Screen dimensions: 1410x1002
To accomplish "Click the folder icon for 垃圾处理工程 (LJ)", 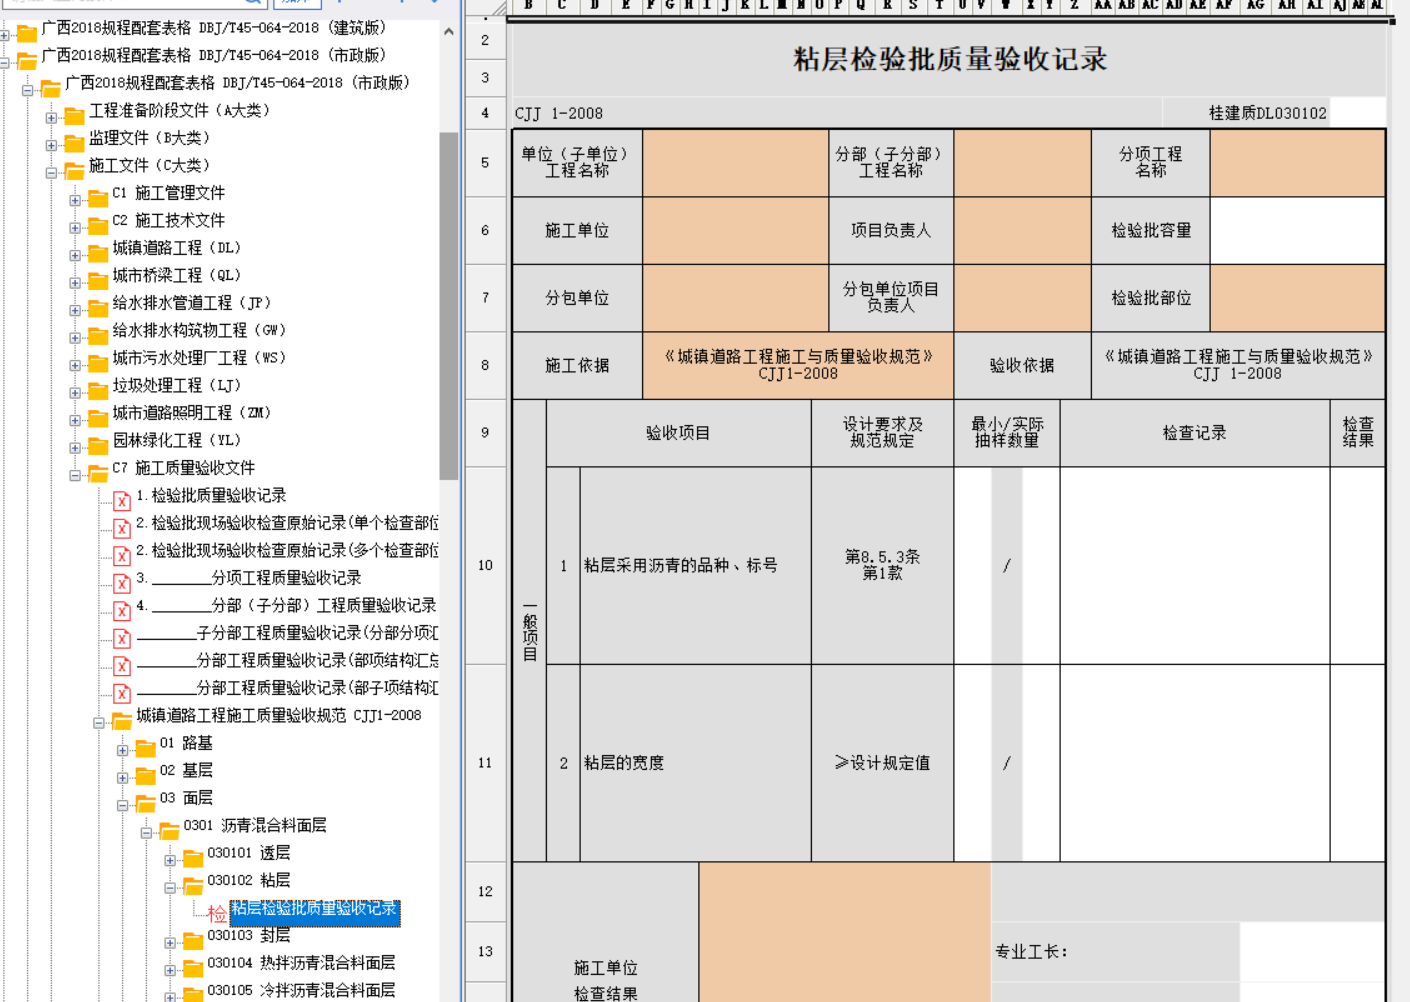I will coord(98,389).
